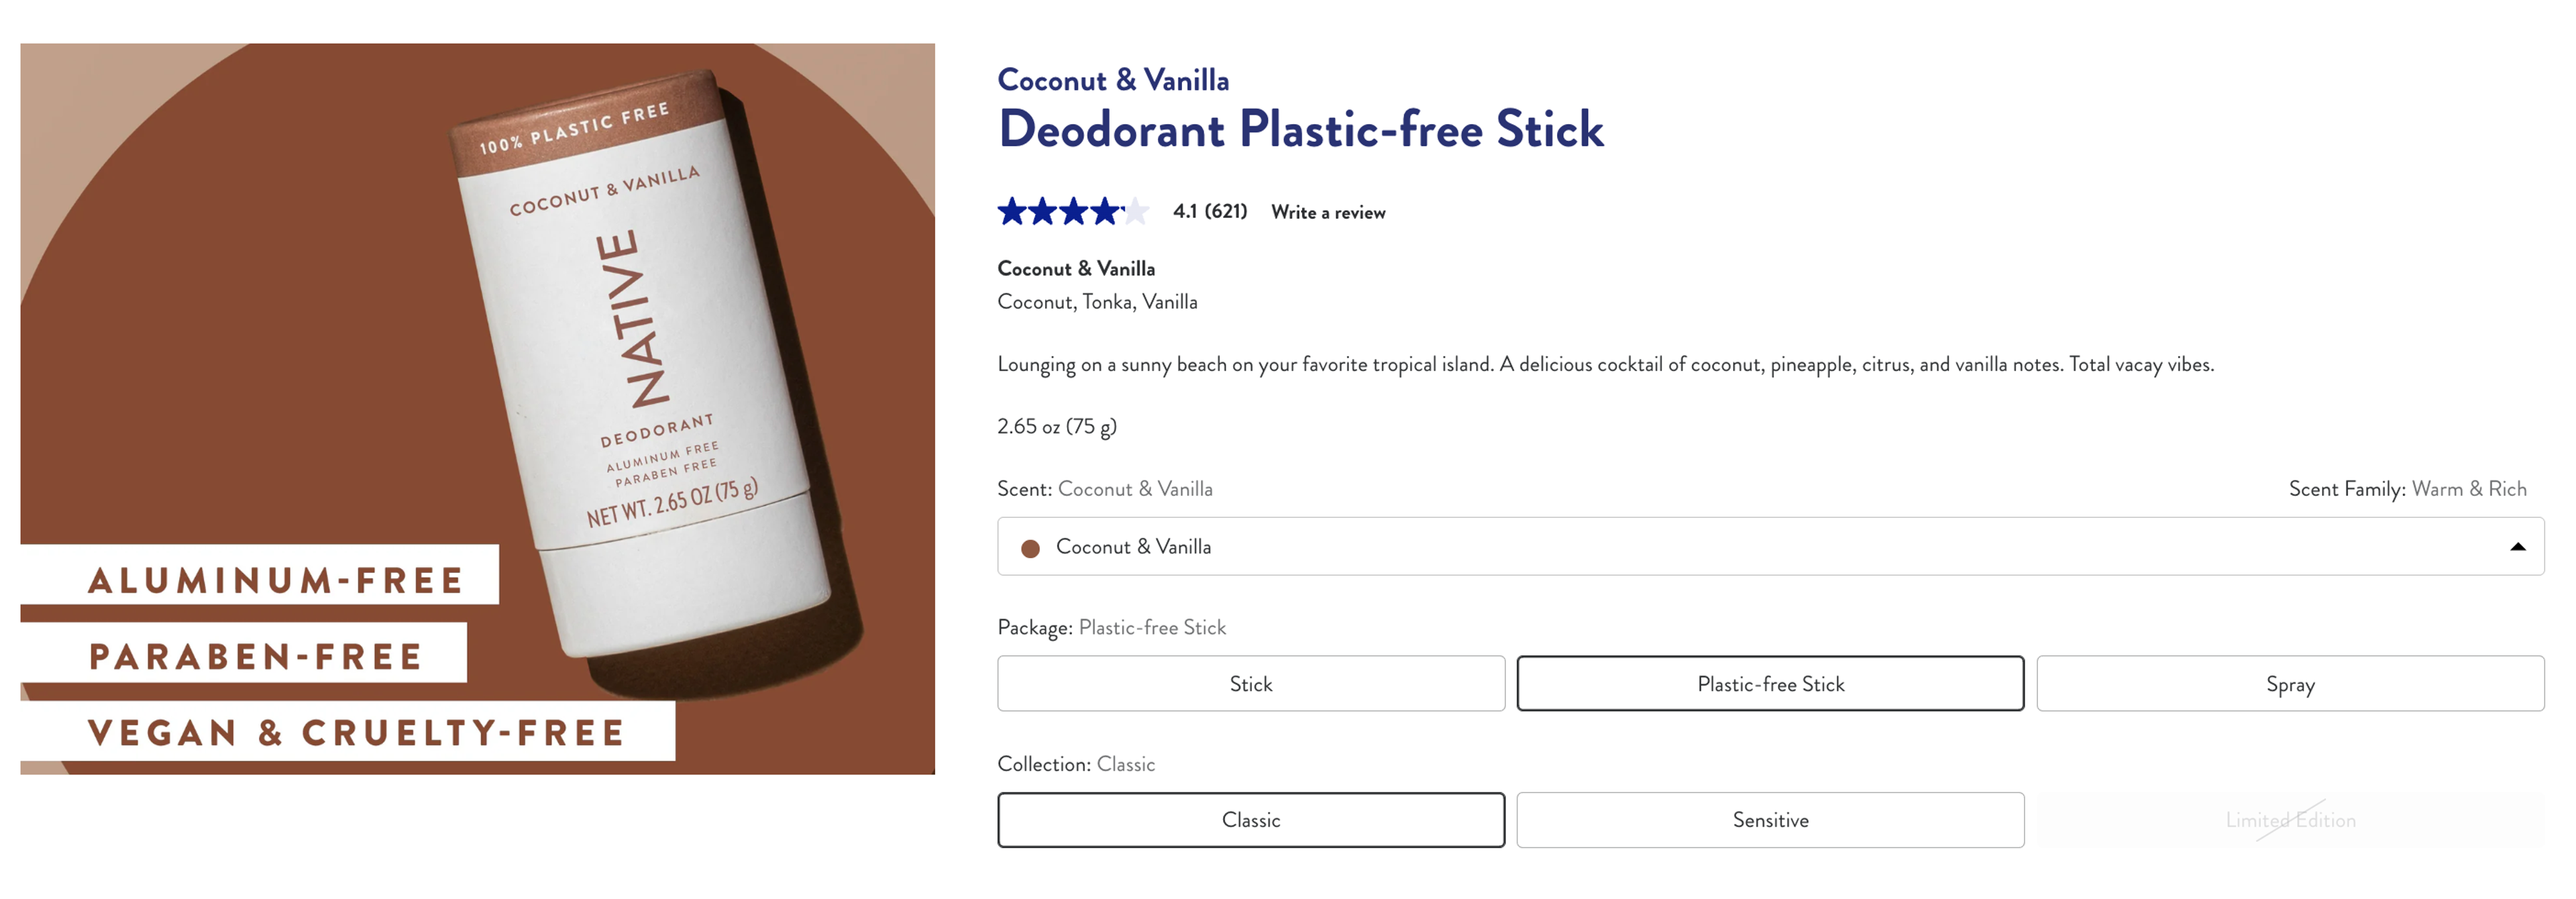Click the Coconut & Vanilla scent name link
Image resolution: width=2576 pixels, height=899 pixels.
pos(1113,80)
